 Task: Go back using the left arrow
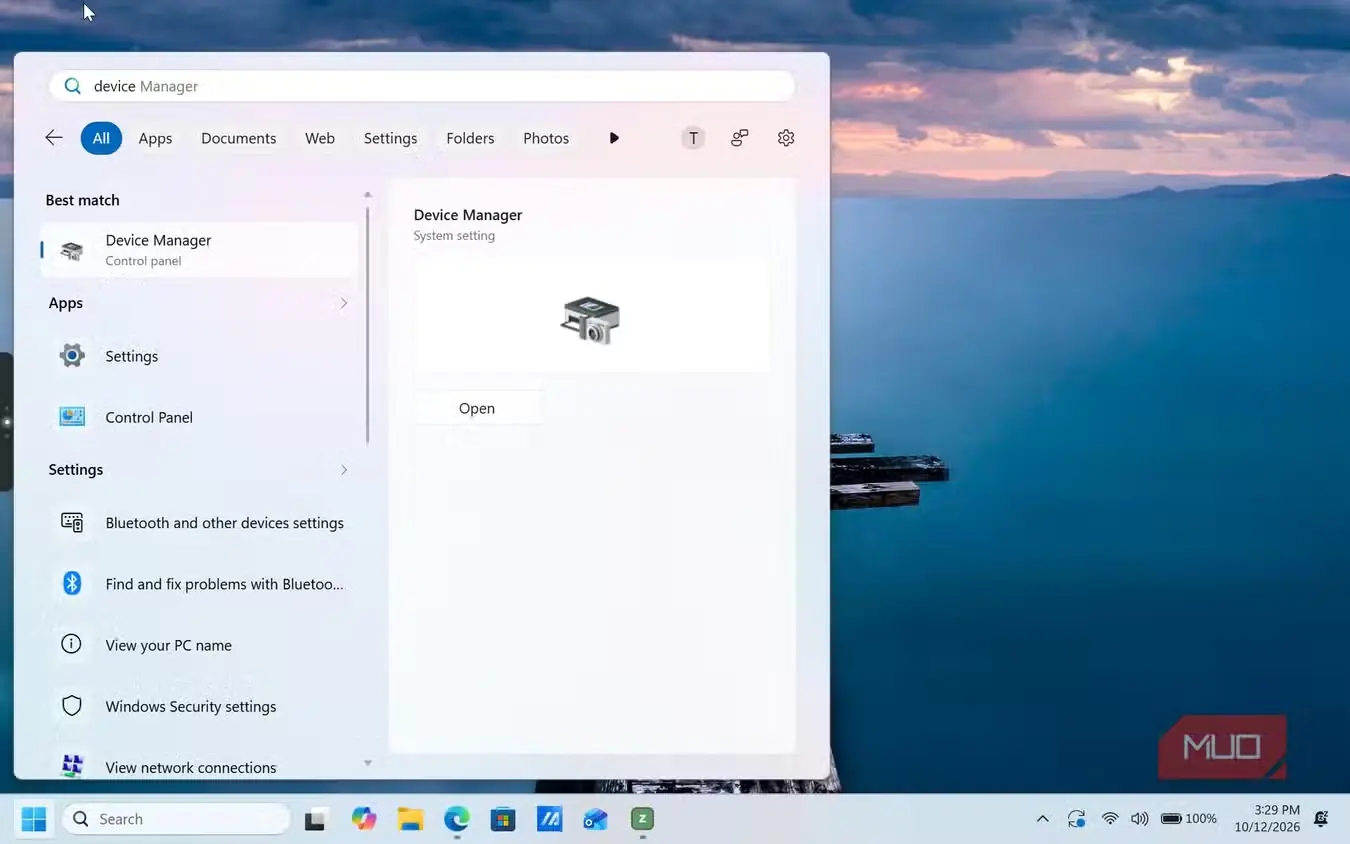coord(54,138)
